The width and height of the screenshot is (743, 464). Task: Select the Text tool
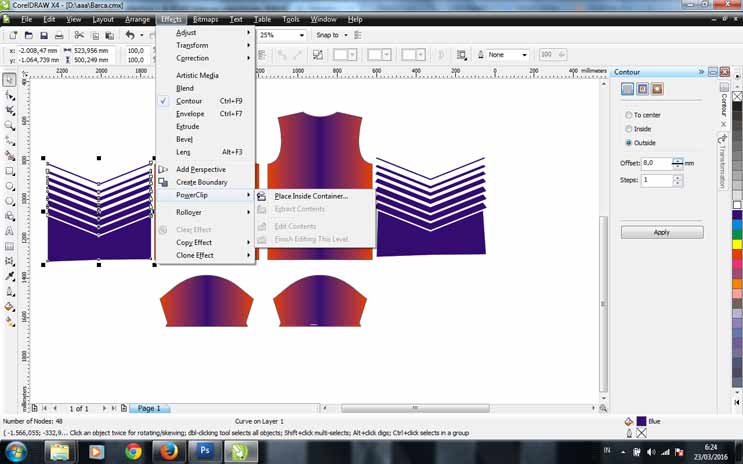[9, 231]
